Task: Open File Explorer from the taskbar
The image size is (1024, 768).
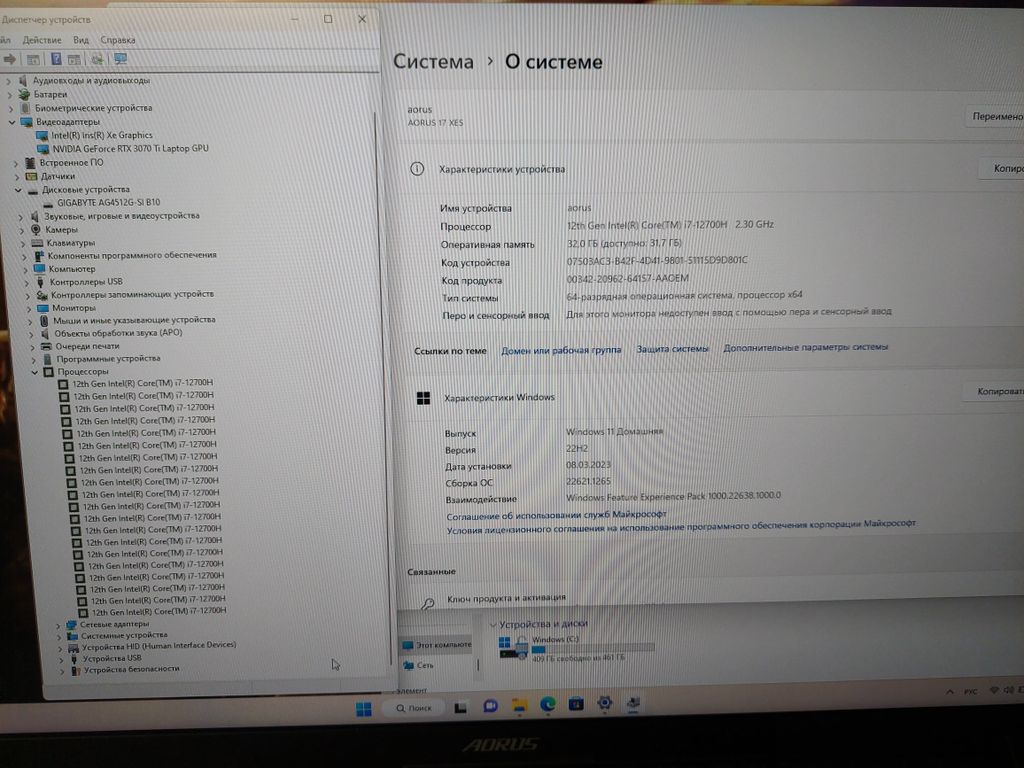Action: 519,706
